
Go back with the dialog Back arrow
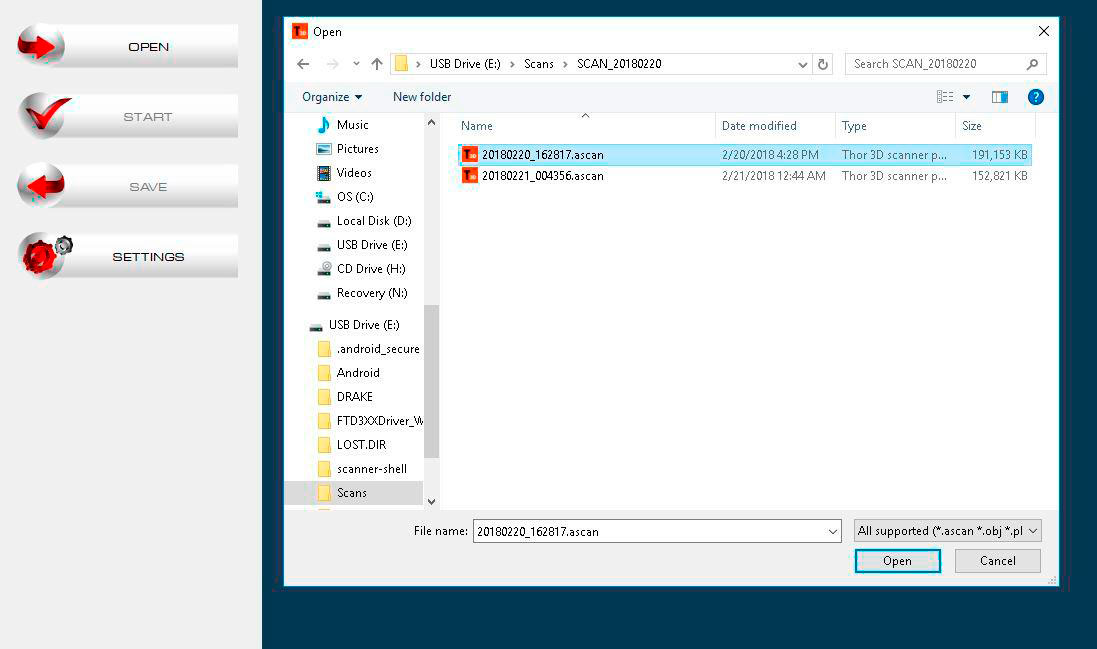tap(303, 64)
